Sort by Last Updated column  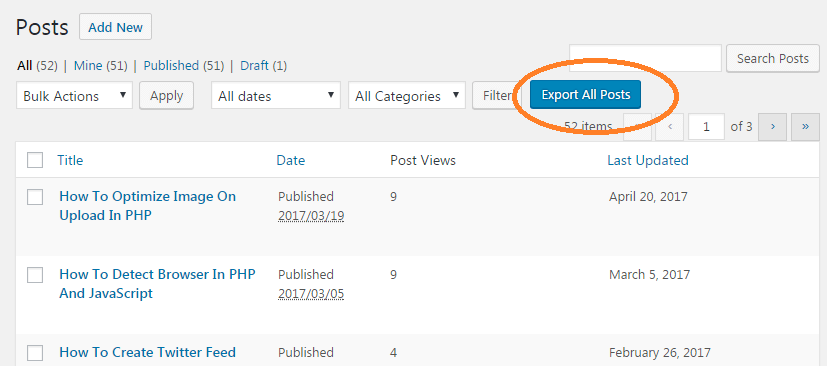click(648, 160)
